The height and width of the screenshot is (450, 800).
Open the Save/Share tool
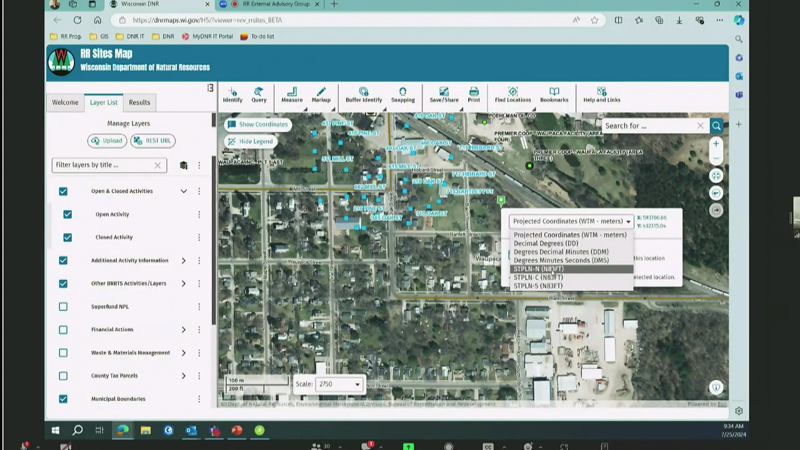coord(444,95)
